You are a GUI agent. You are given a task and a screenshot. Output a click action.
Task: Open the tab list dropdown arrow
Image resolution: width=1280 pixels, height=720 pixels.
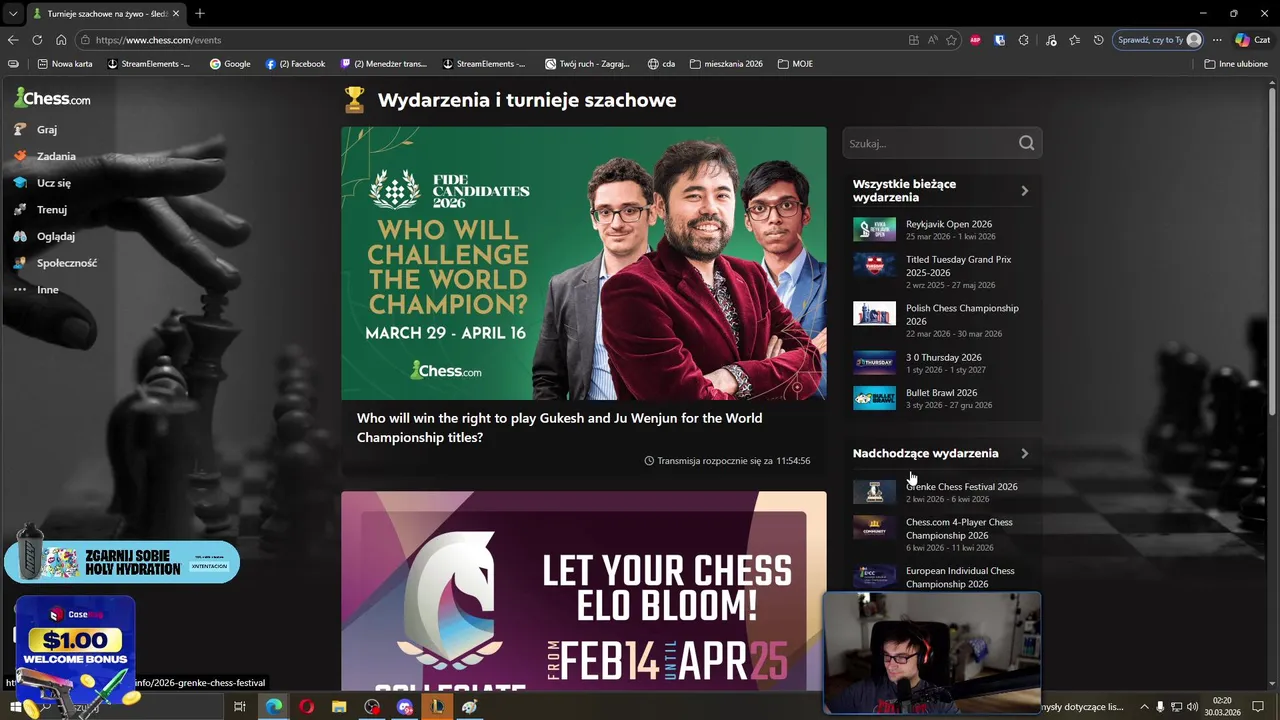click(13, 14)
